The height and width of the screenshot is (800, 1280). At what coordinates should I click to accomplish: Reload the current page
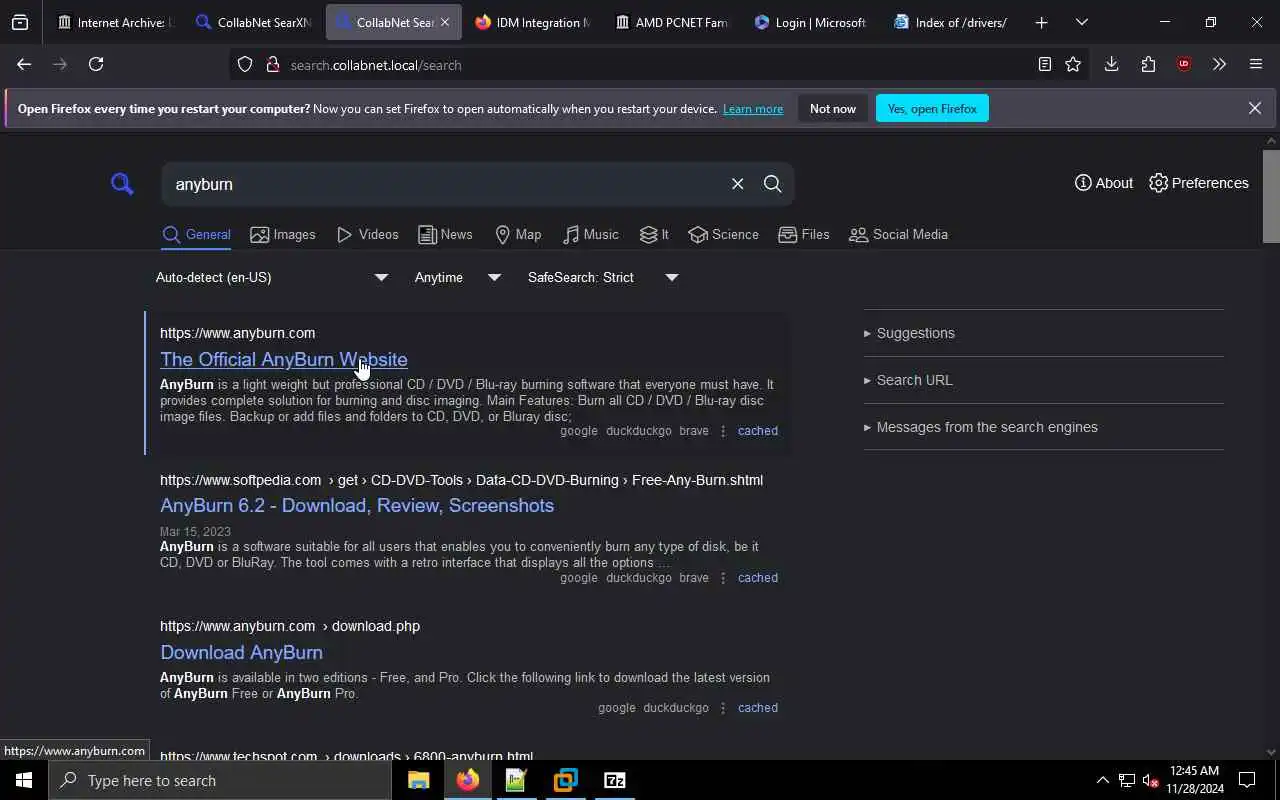(x=96, y=64)
